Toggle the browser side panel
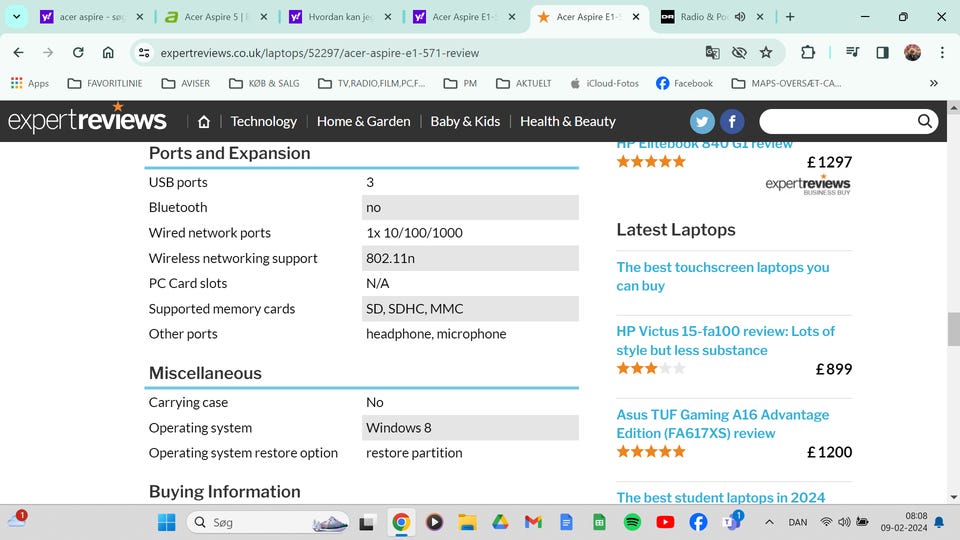 (x=882, y=53)
